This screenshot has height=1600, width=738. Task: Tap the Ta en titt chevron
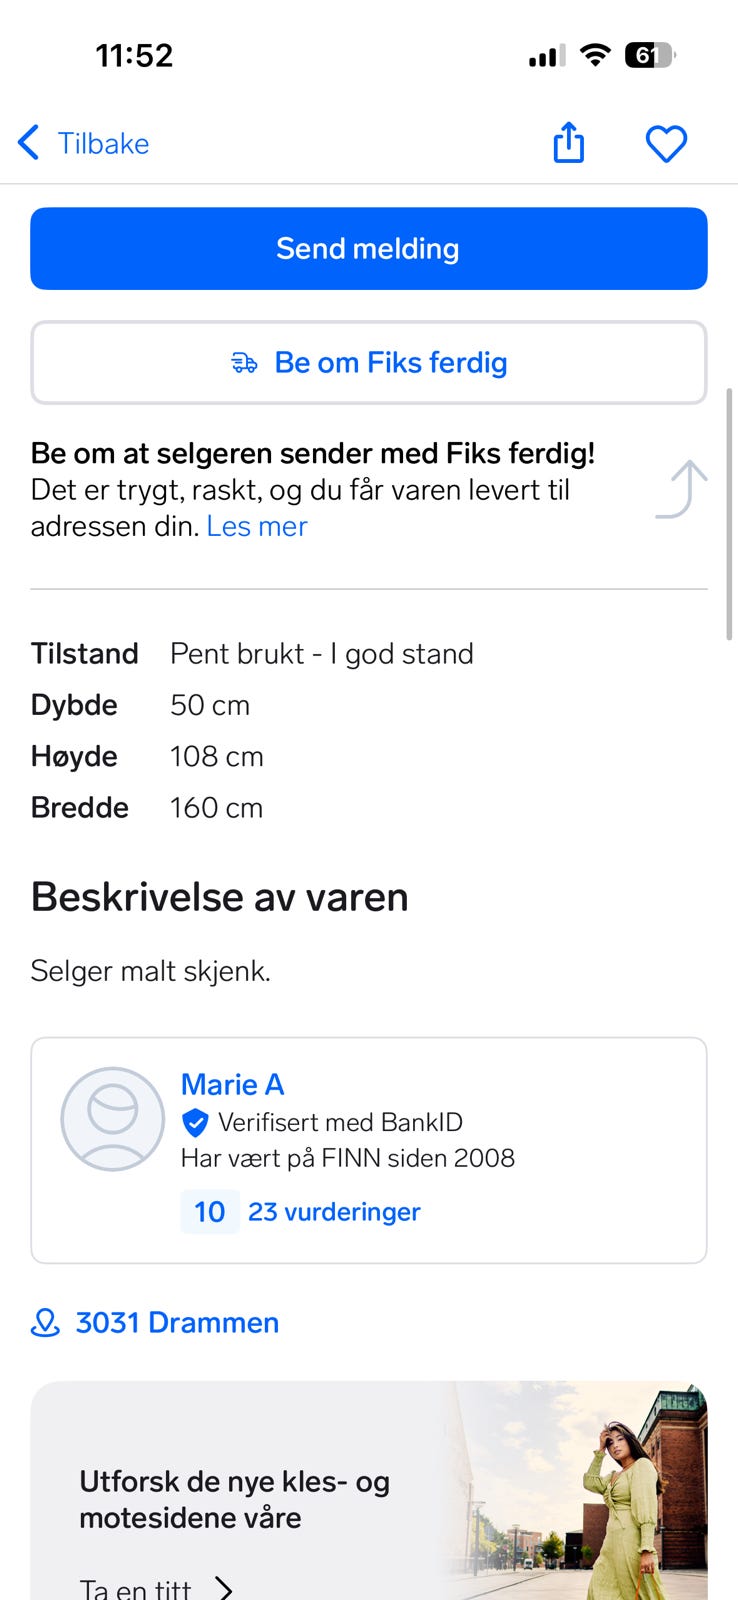click(x=225, y=1587)
